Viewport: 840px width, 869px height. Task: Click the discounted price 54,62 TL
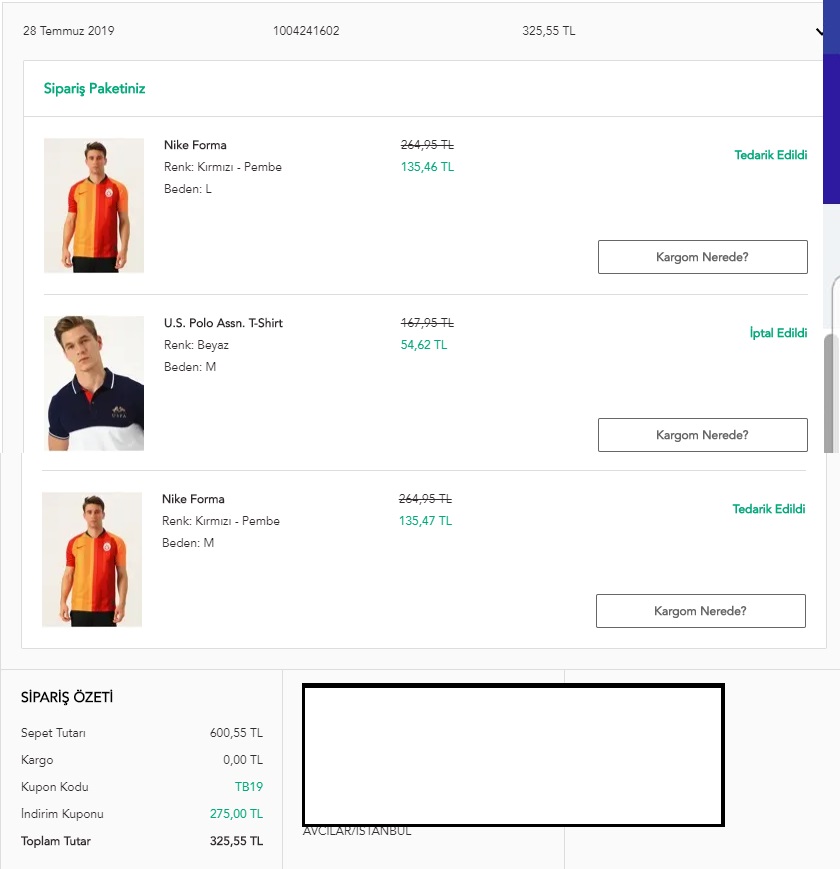coord(424,345)
